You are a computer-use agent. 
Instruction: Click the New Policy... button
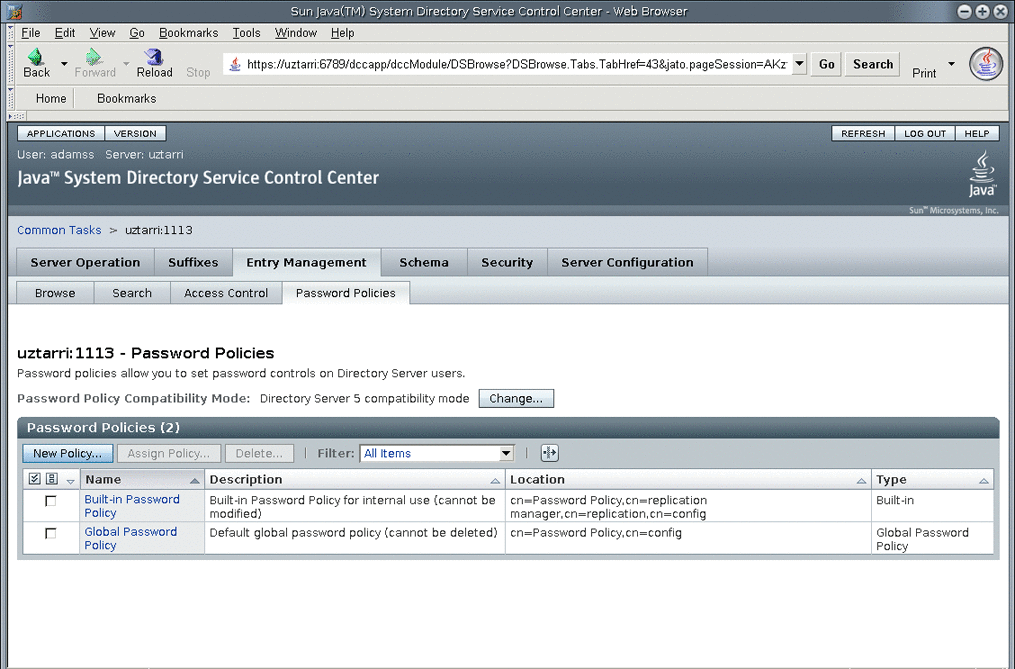click(x=67, y=453)
